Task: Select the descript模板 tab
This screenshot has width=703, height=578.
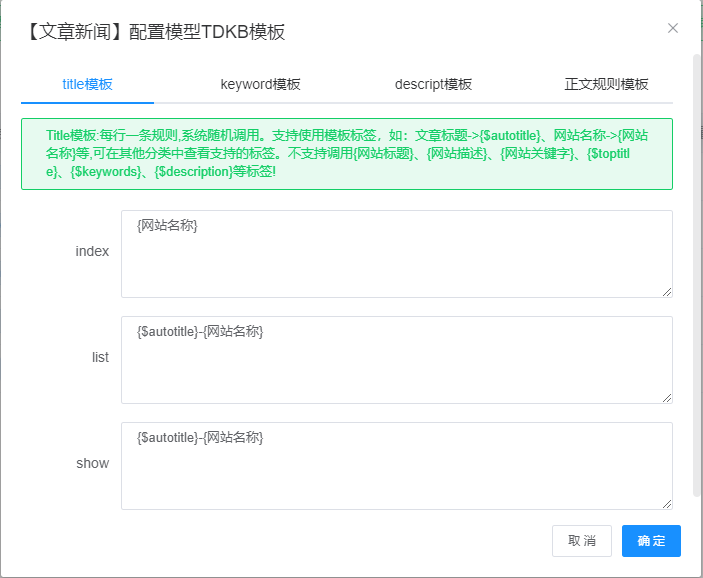Action: (433, 84)
